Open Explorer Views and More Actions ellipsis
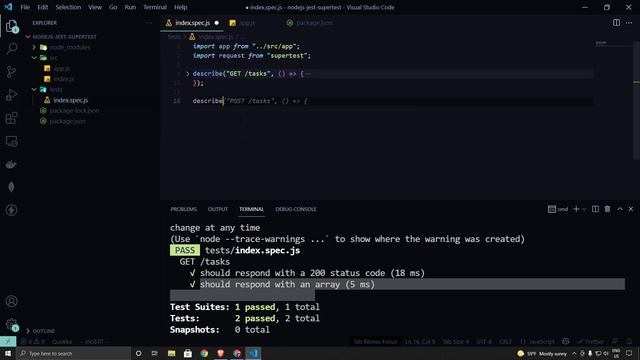Screen dimensions: 640x360 (149, 23)
